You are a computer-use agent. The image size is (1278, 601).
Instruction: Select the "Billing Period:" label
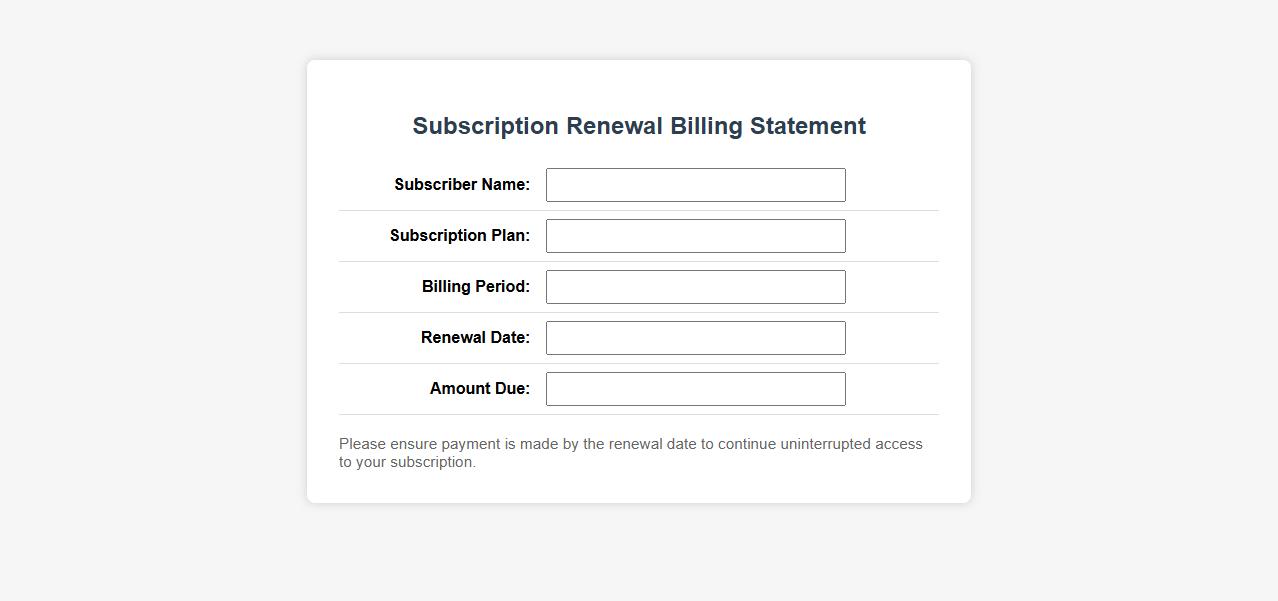(x=476, y=287)
